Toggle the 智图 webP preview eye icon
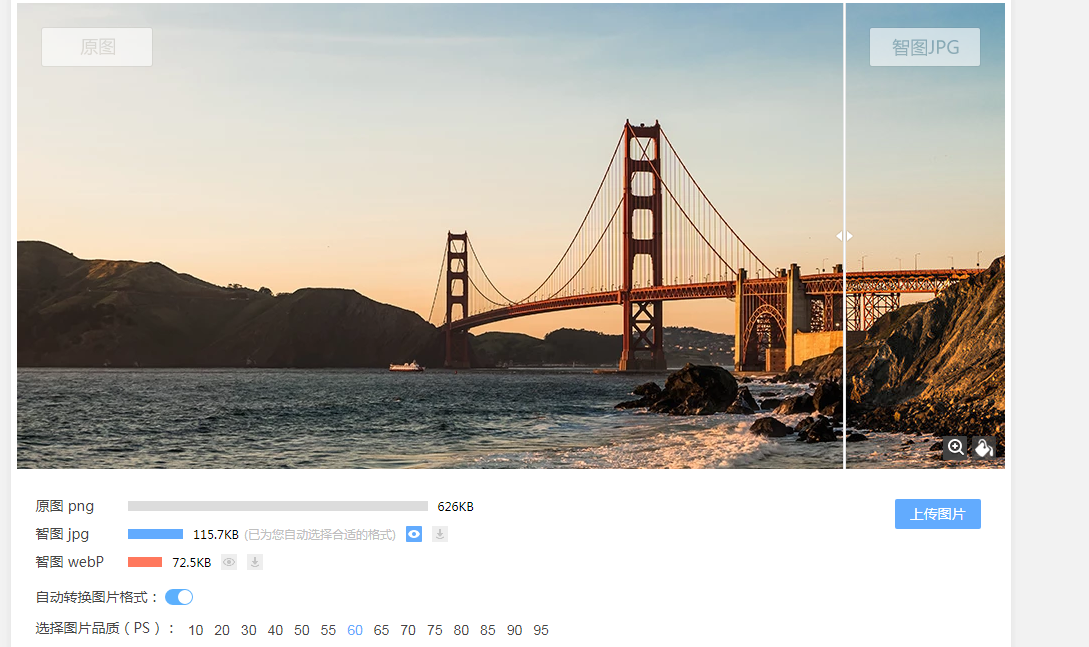This screenshot has height=647, width=1089. click(229, 562)
